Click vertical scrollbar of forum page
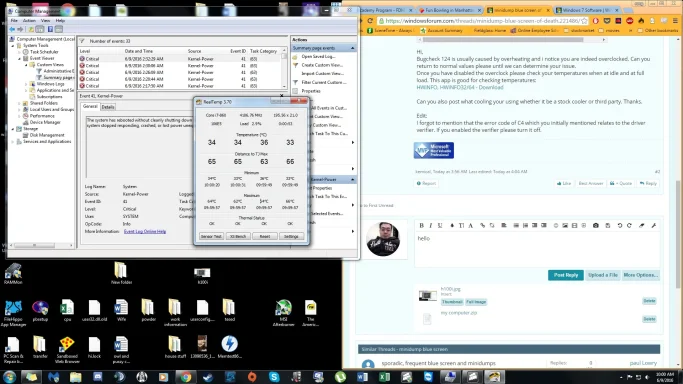 click(677, 234)
